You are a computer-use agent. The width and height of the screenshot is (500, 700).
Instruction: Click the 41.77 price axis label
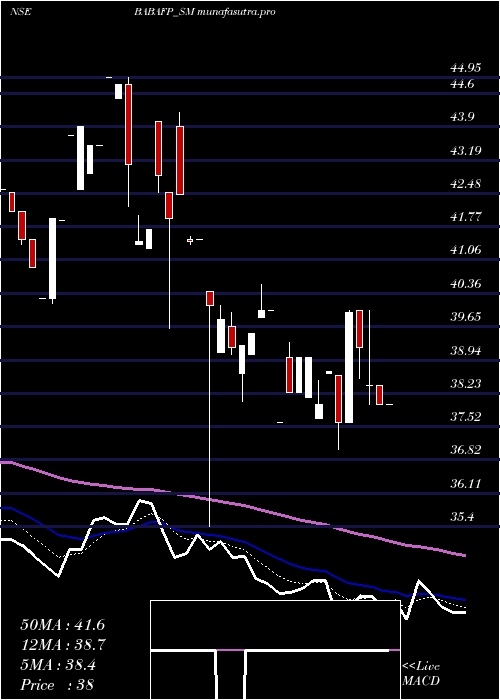[466, 217]
